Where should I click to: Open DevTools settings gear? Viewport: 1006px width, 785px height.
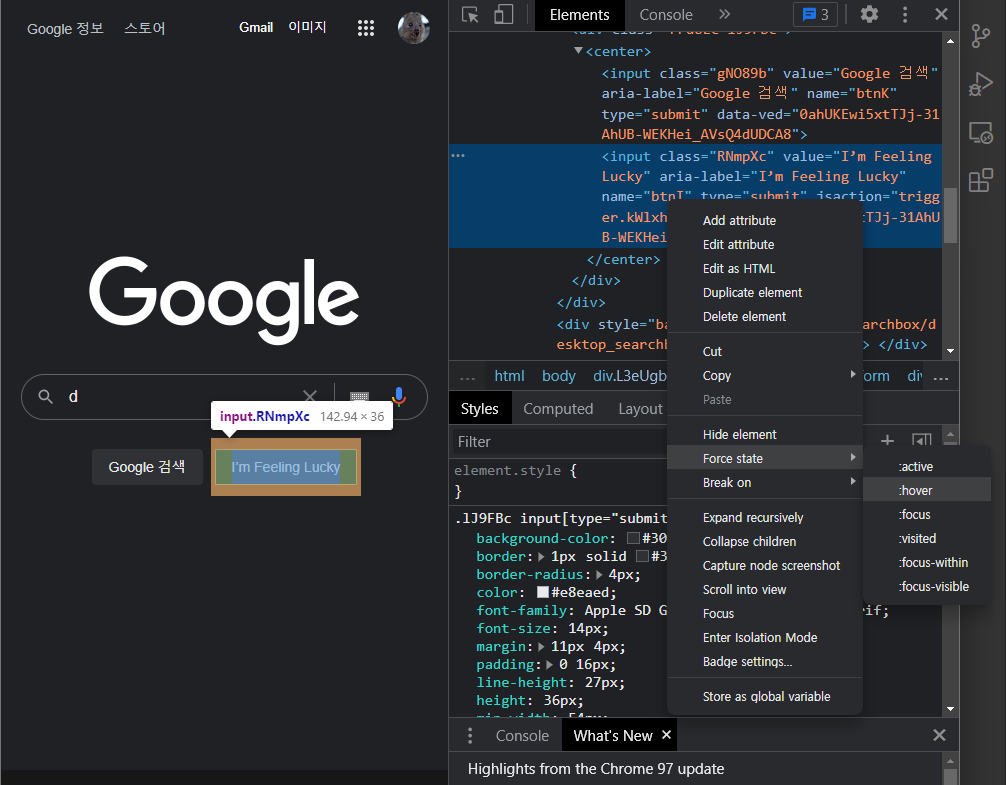click(x=869, y=14)
